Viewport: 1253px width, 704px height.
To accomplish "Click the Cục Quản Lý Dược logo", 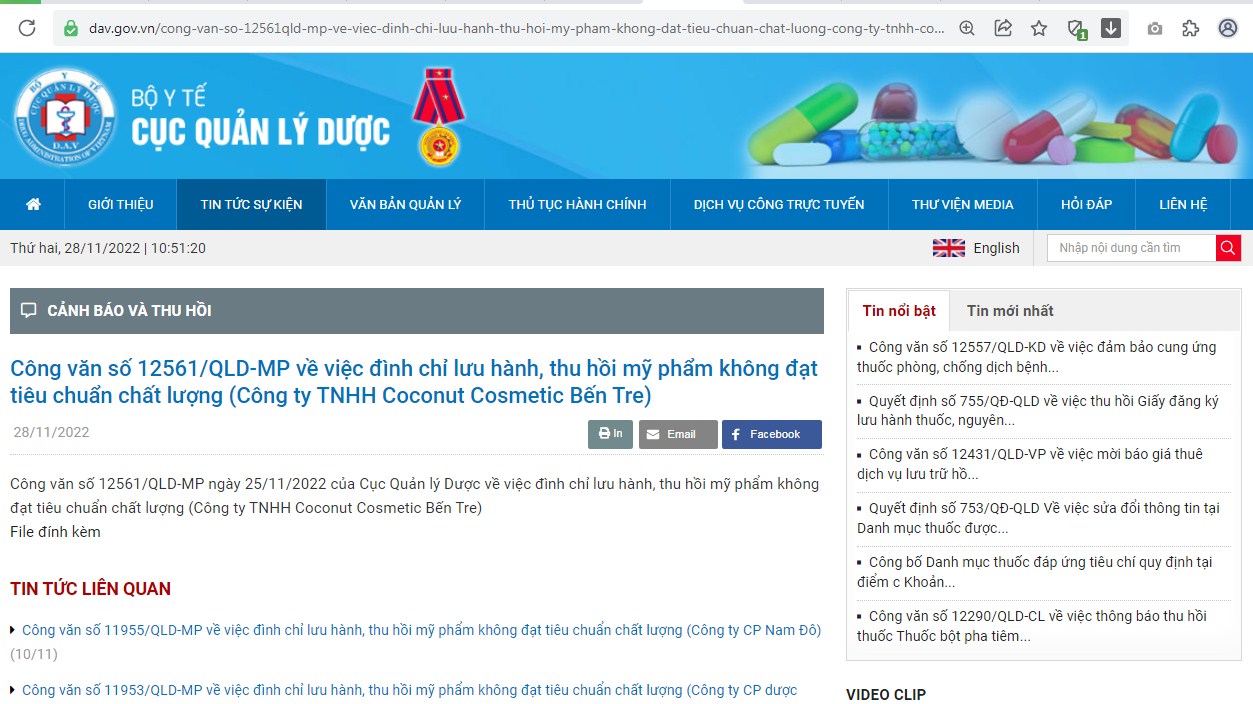I will (65, 117).
